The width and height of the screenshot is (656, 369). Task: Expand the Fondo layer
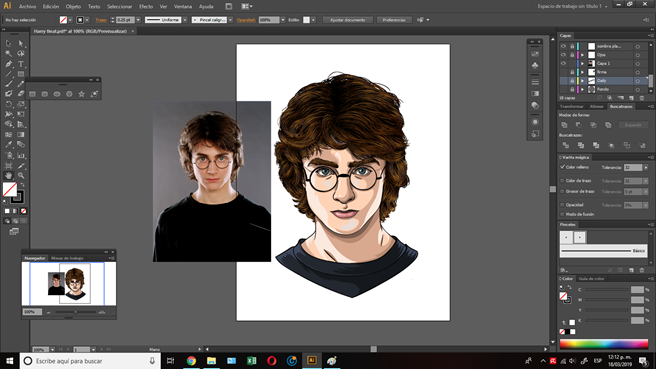point(582,90)
